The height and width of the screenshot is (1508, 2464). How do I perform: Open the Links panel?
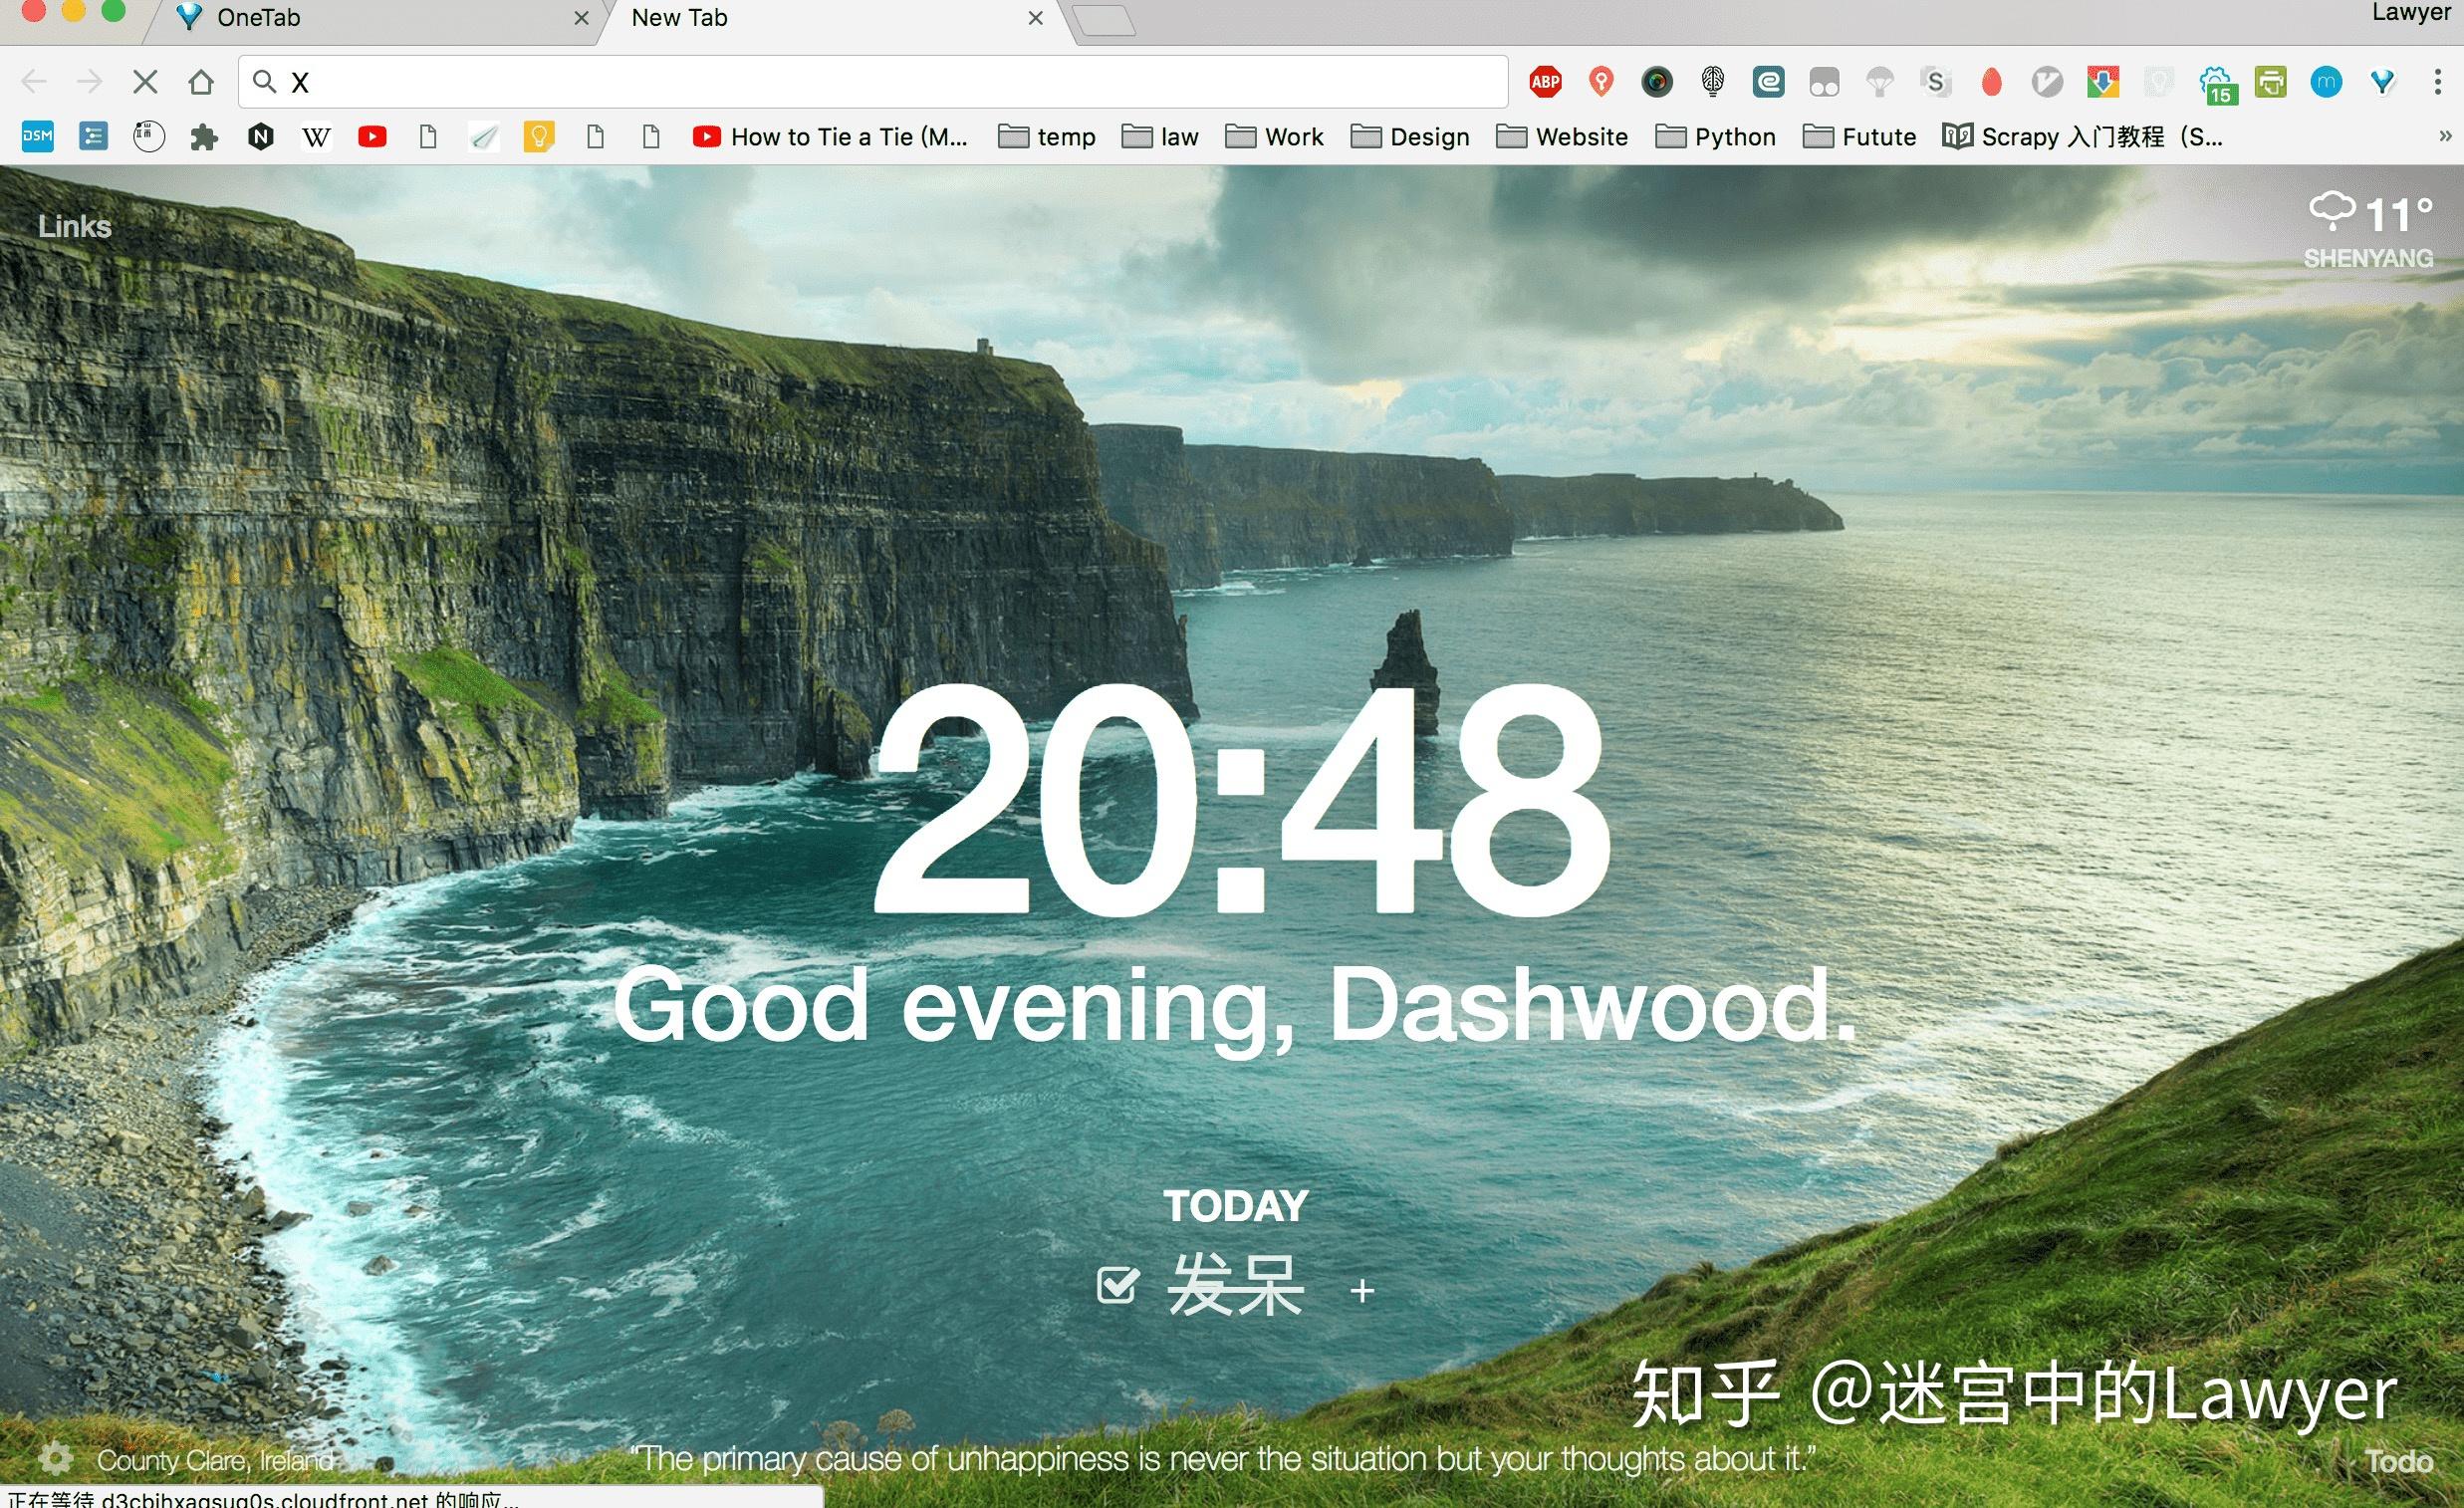coord(75,226)
